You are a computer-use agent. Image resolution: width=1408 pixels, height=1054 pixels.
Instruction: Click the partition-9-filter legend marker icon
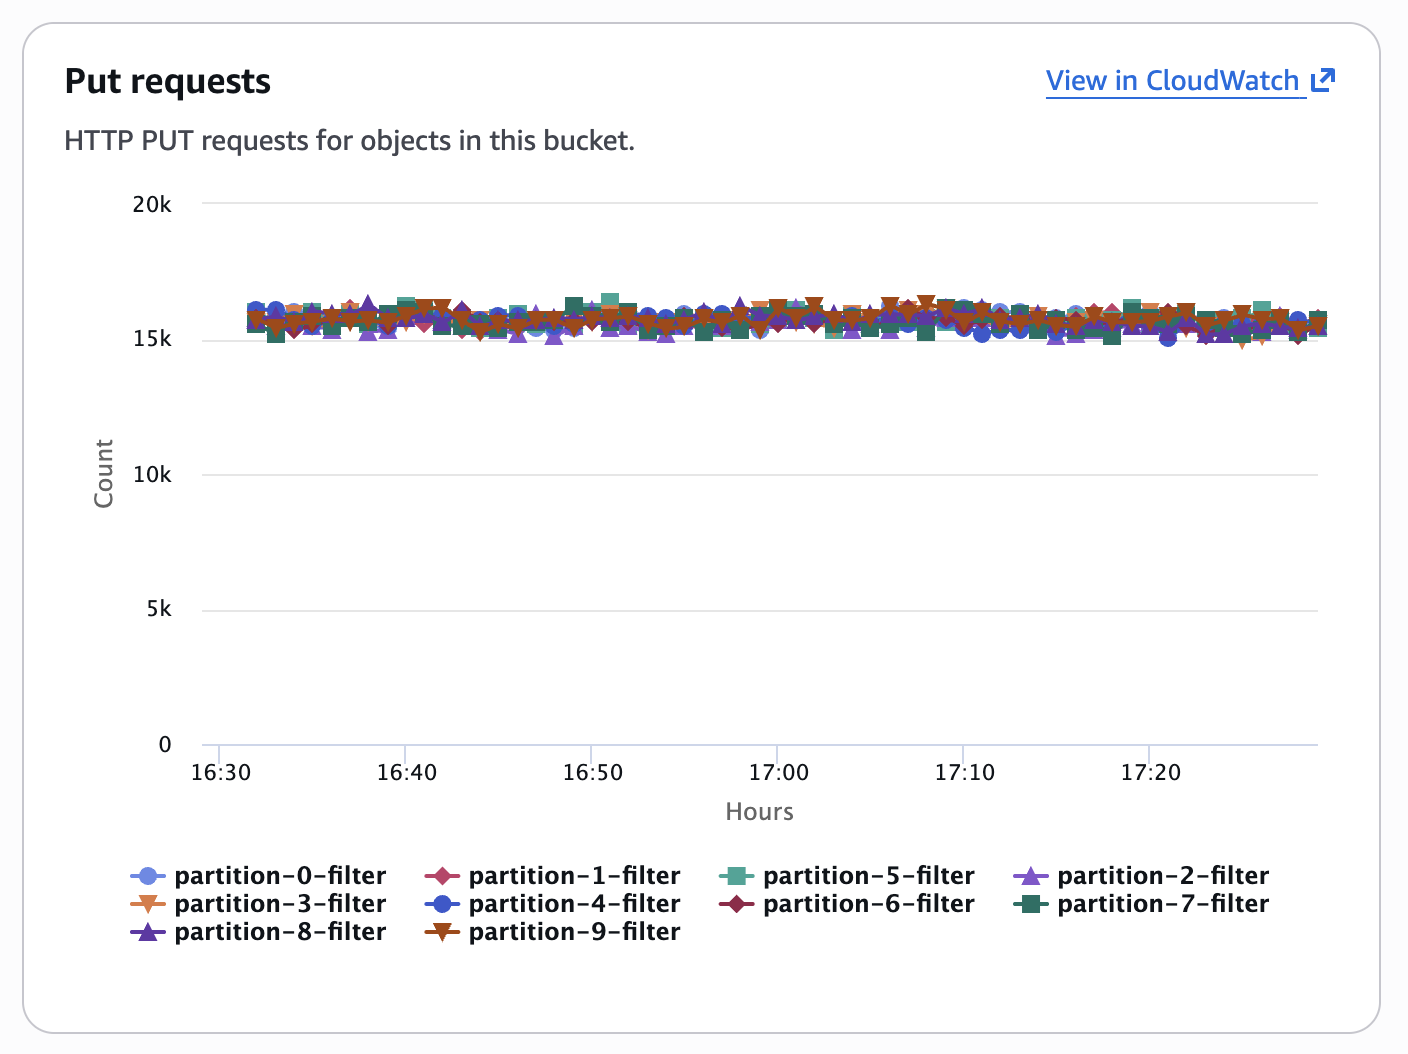click(441, 931)
